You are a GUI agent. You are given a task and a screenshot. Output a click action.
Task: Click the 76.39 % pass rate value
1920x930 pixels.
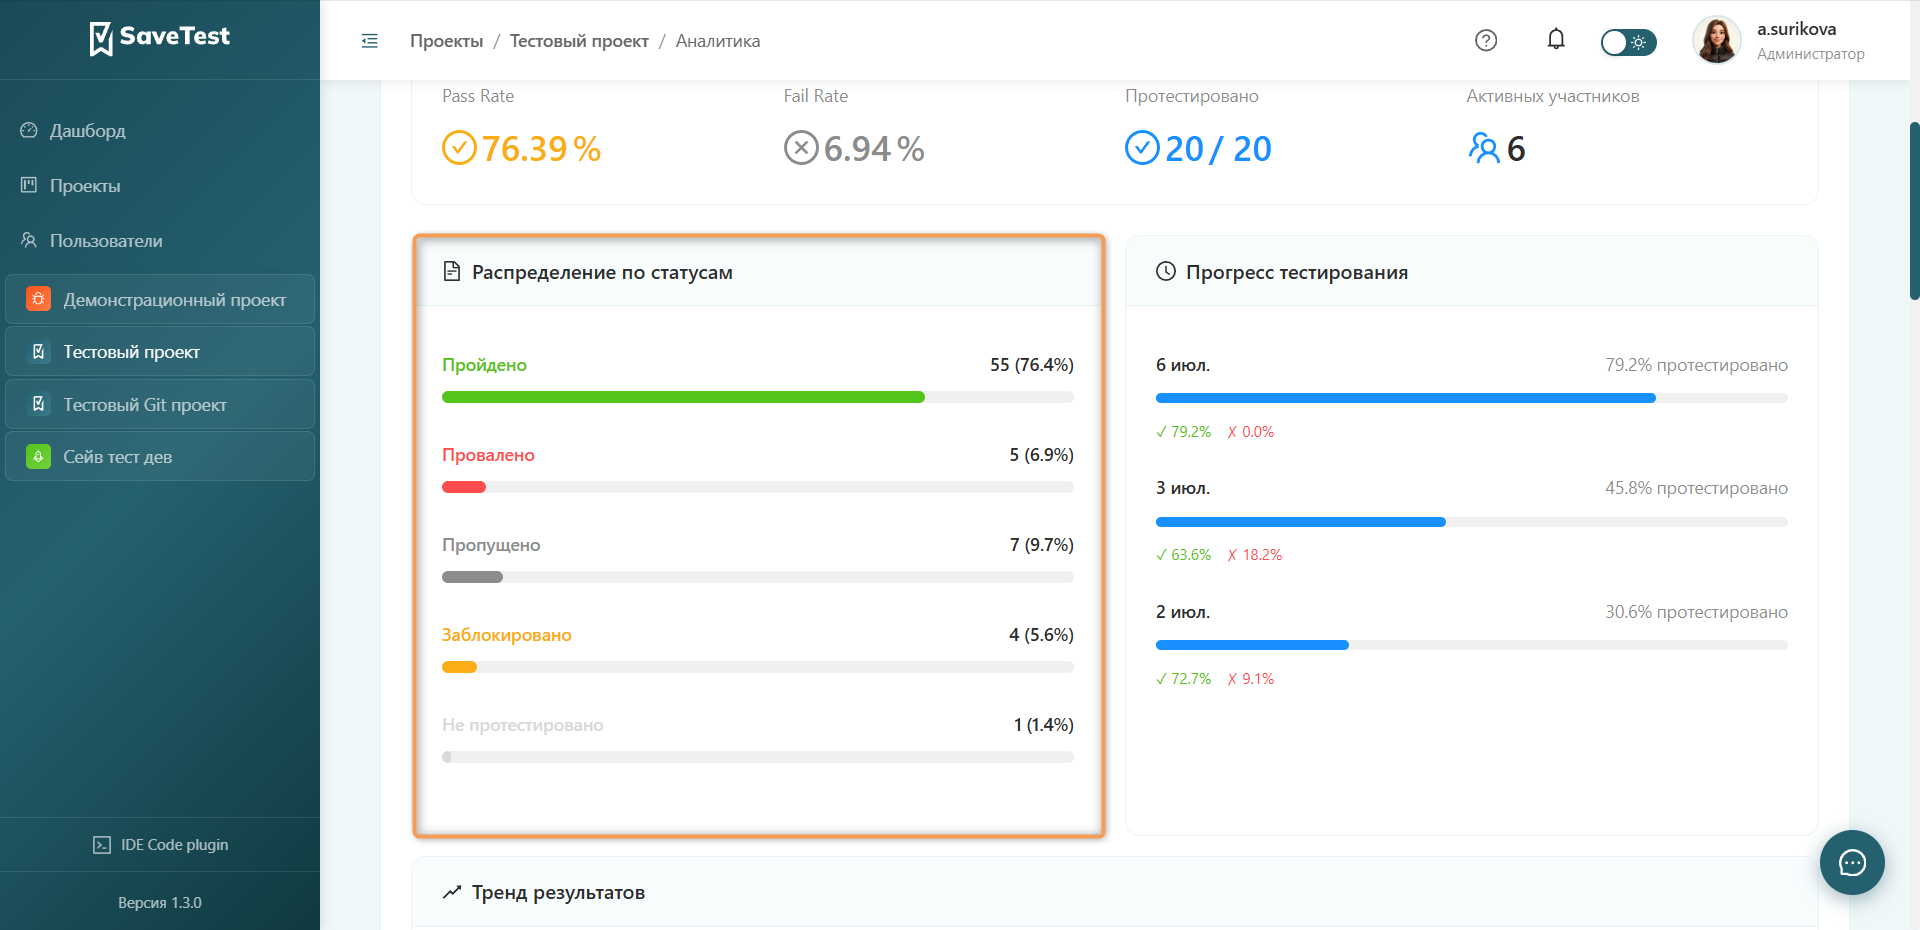541,149
